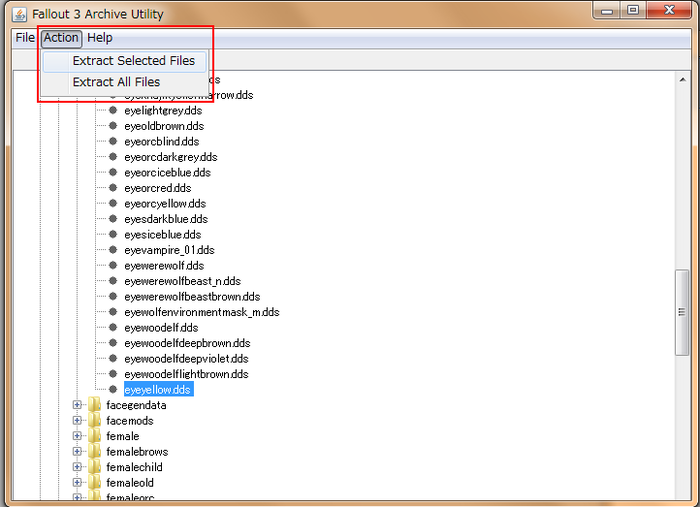Viewport: 700px width, 507px height.
Task: Select eyeorcblind.dds file
Action: click(x=162, y=142)
